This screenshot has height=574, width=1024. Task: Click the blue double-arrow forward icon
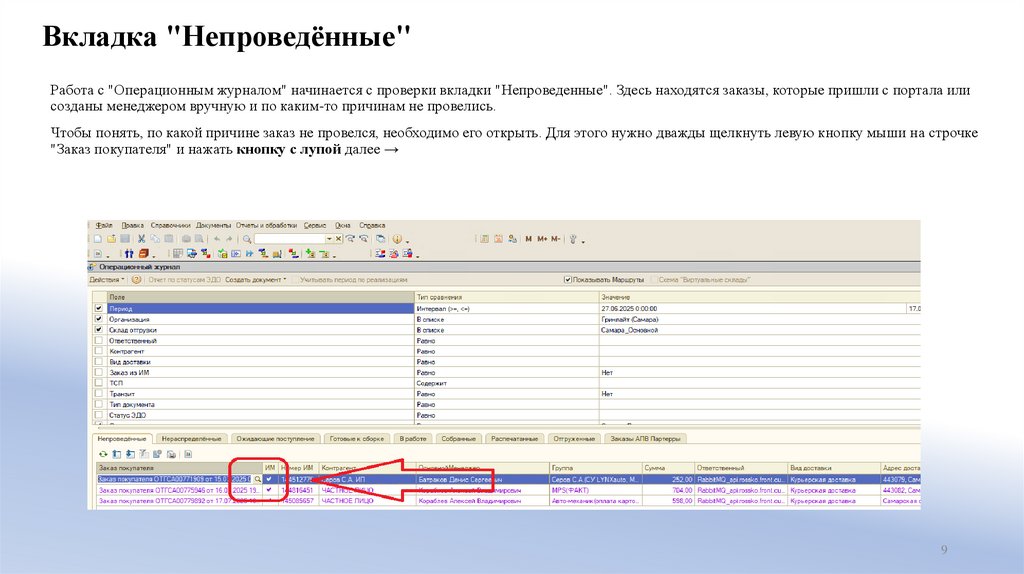249,253
